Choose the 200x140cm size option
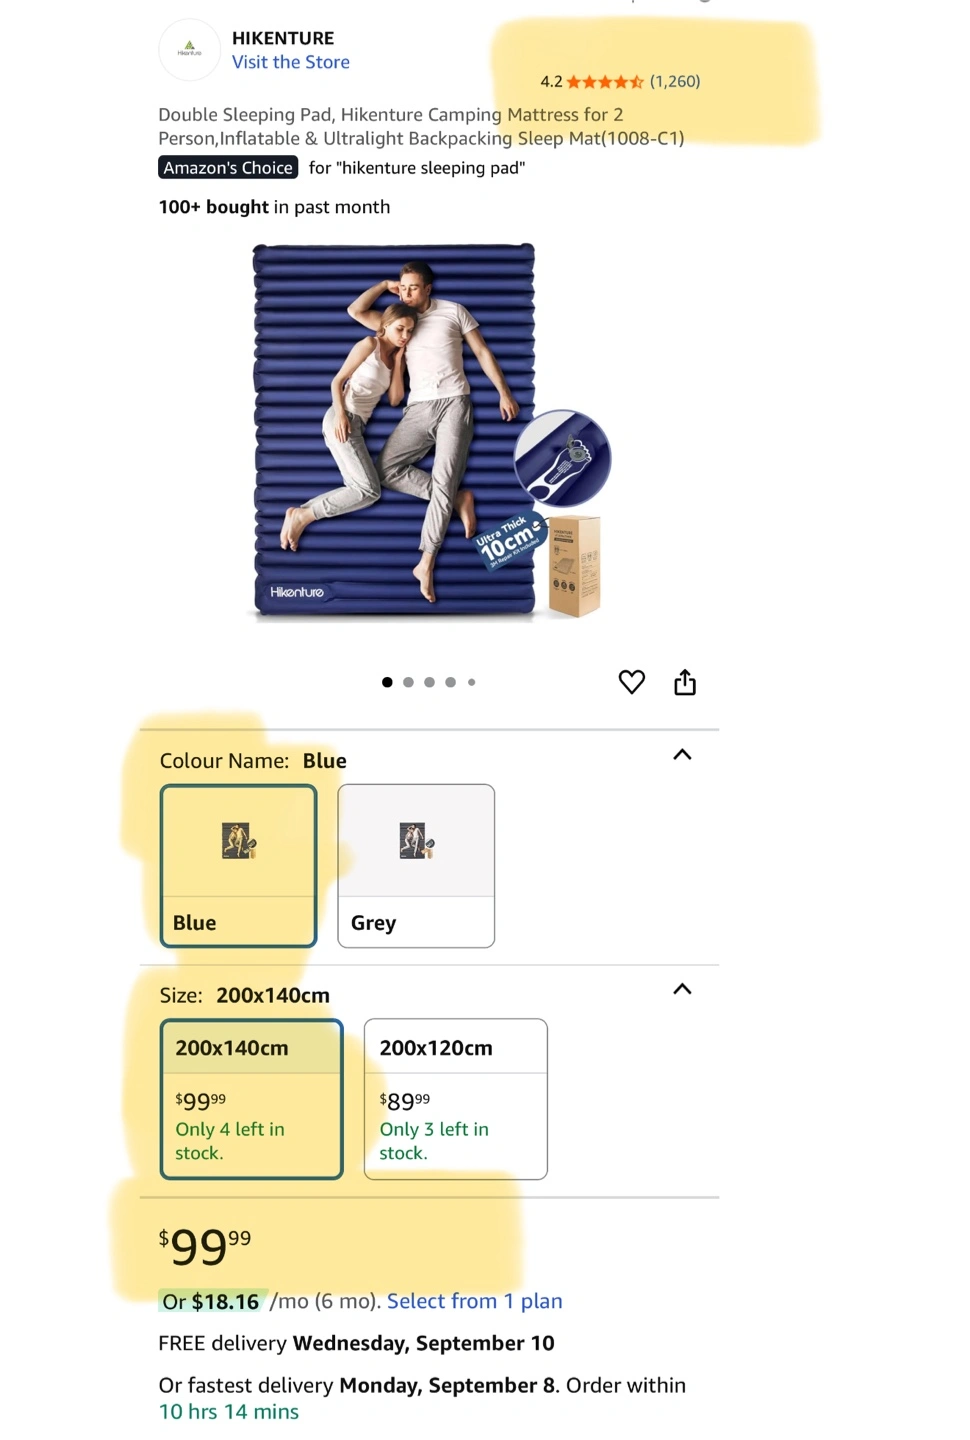 tap(252, 1099)
